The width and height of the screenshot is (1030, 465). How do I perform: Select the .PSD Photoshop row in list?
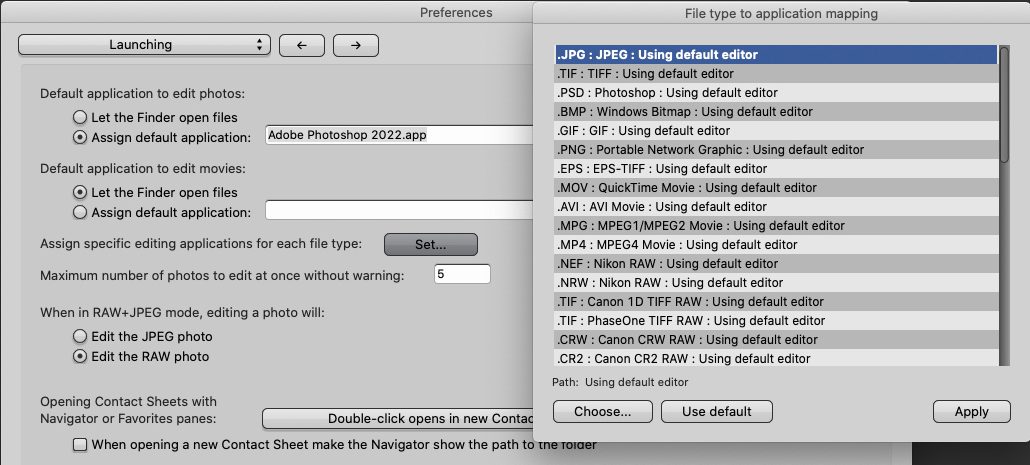[x=775, y=92]
